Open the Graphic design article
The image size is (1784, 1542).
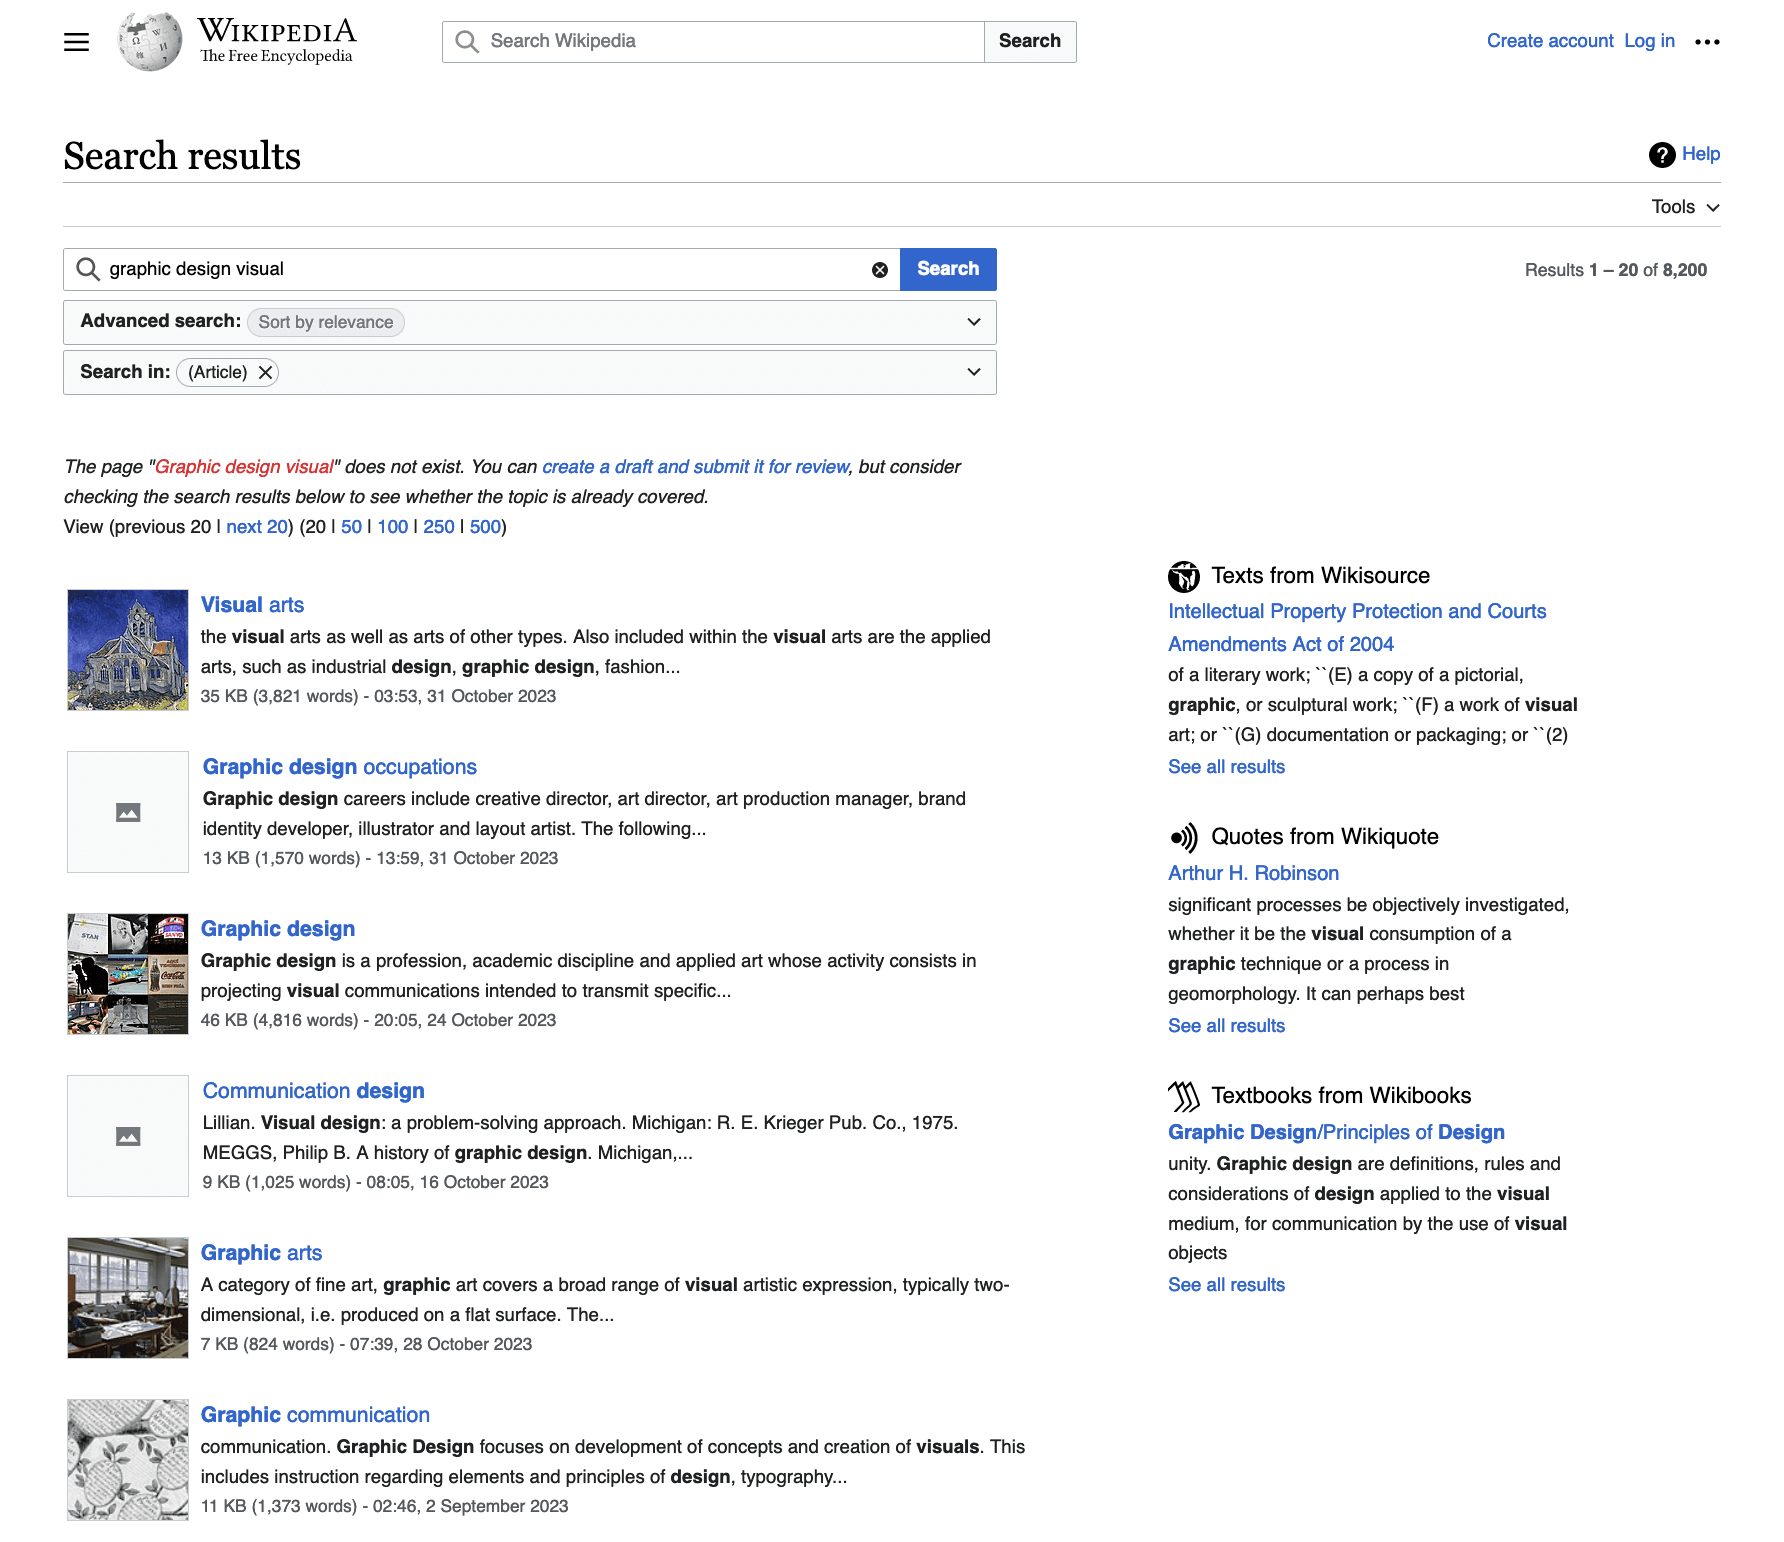pyautogui.click(x=278, y=929)
